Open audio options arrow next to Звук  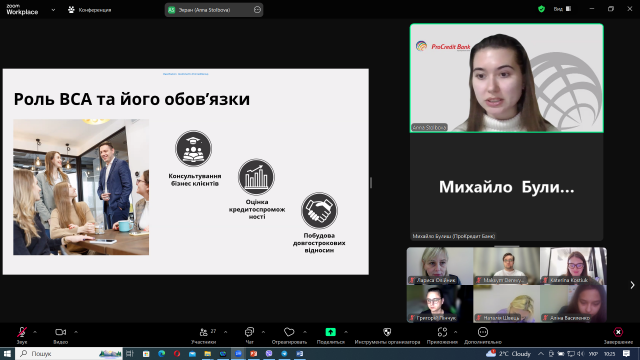[x=35, y=332]
